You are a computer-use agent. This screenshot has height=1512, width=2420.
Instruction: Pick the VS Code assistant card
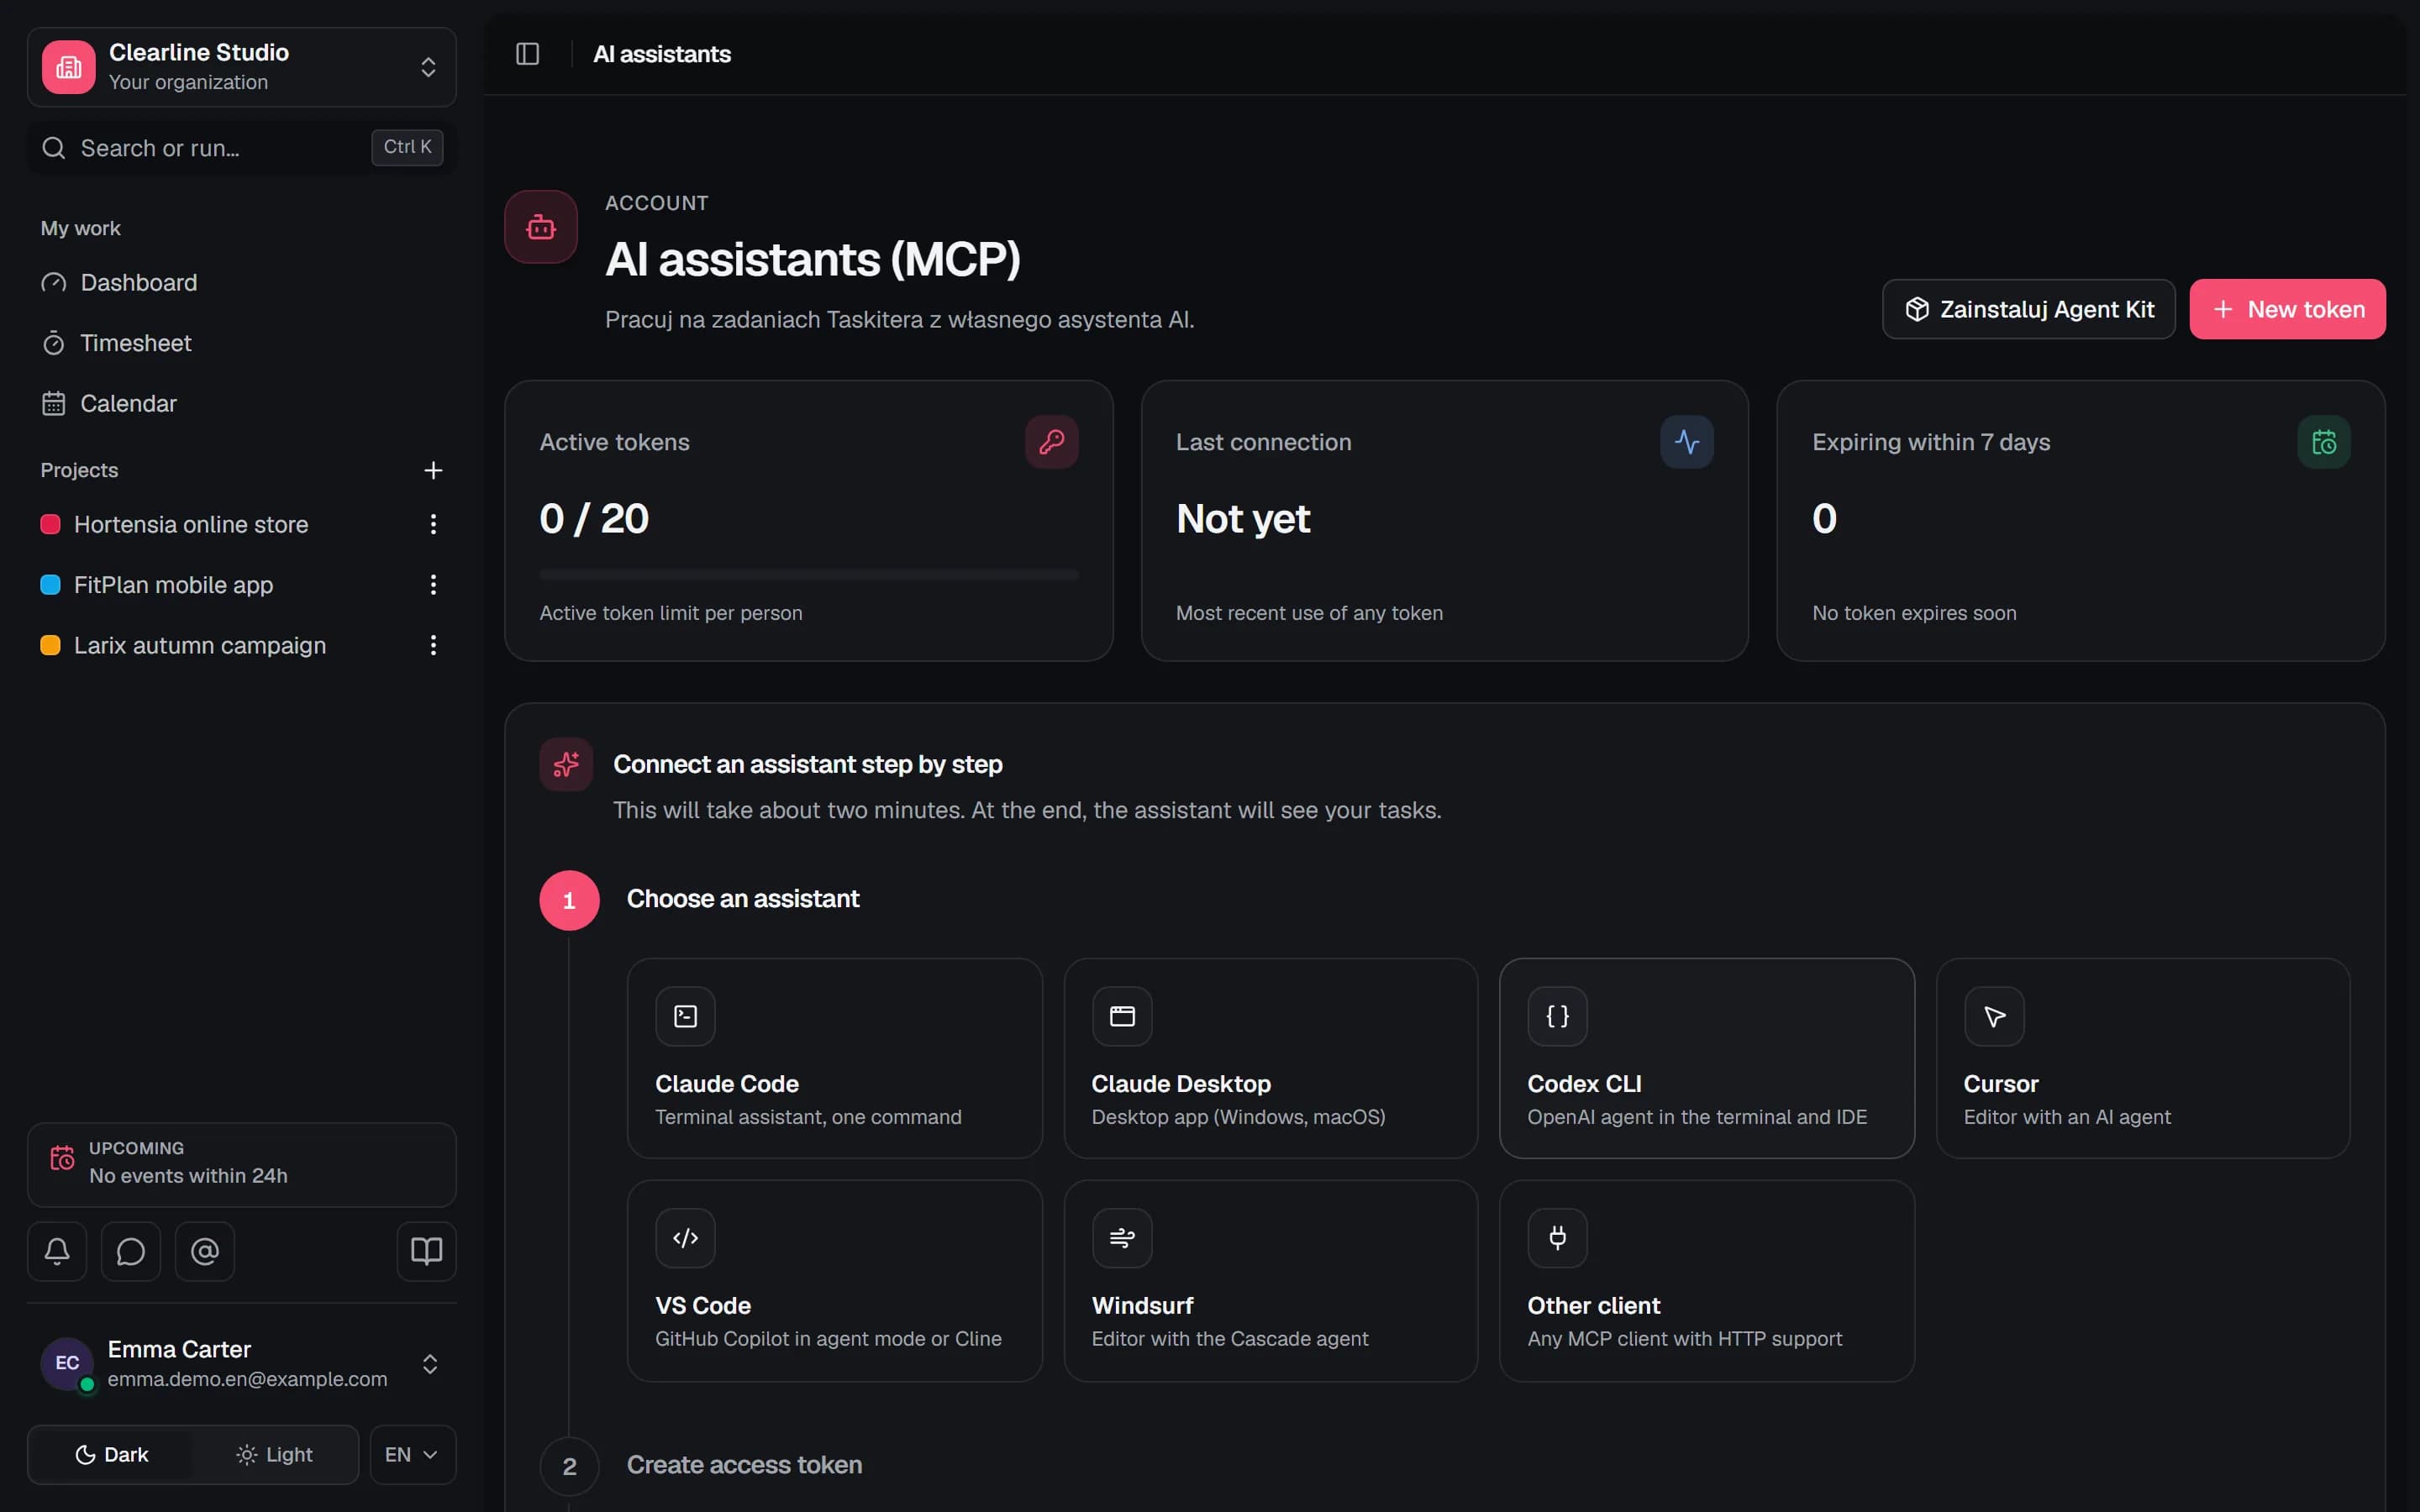click(834, 1281)
